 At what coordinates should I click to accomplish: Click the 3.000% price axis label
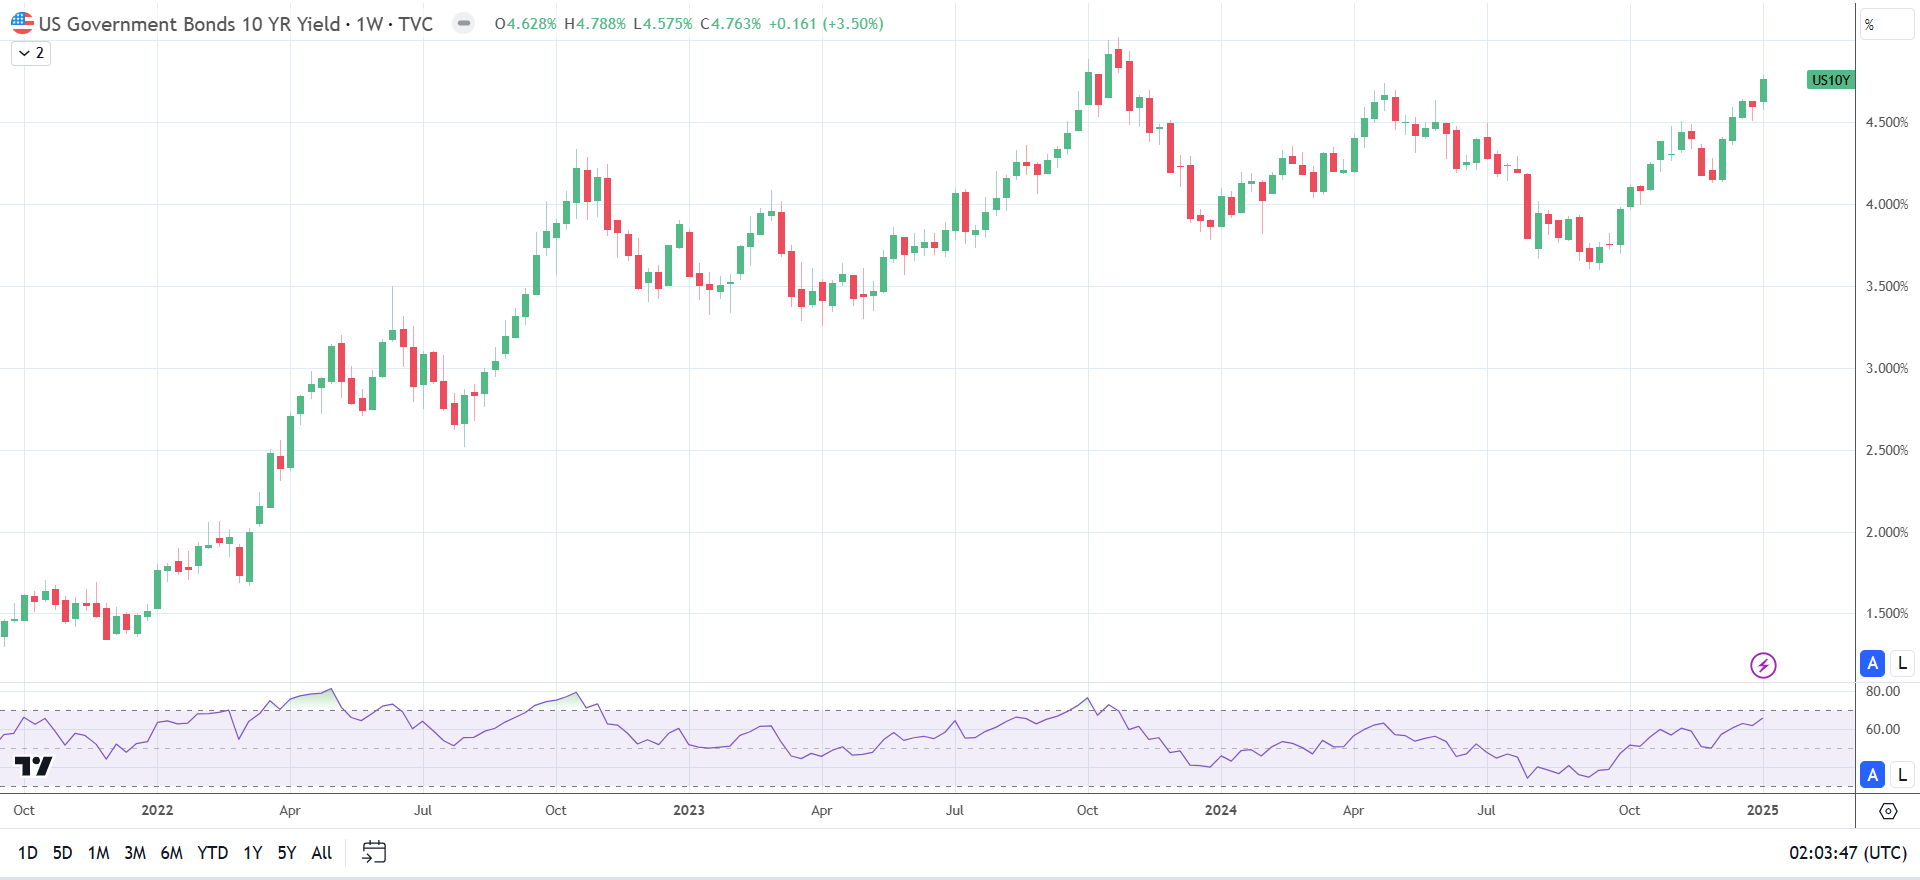click(x=1887, y=368)
